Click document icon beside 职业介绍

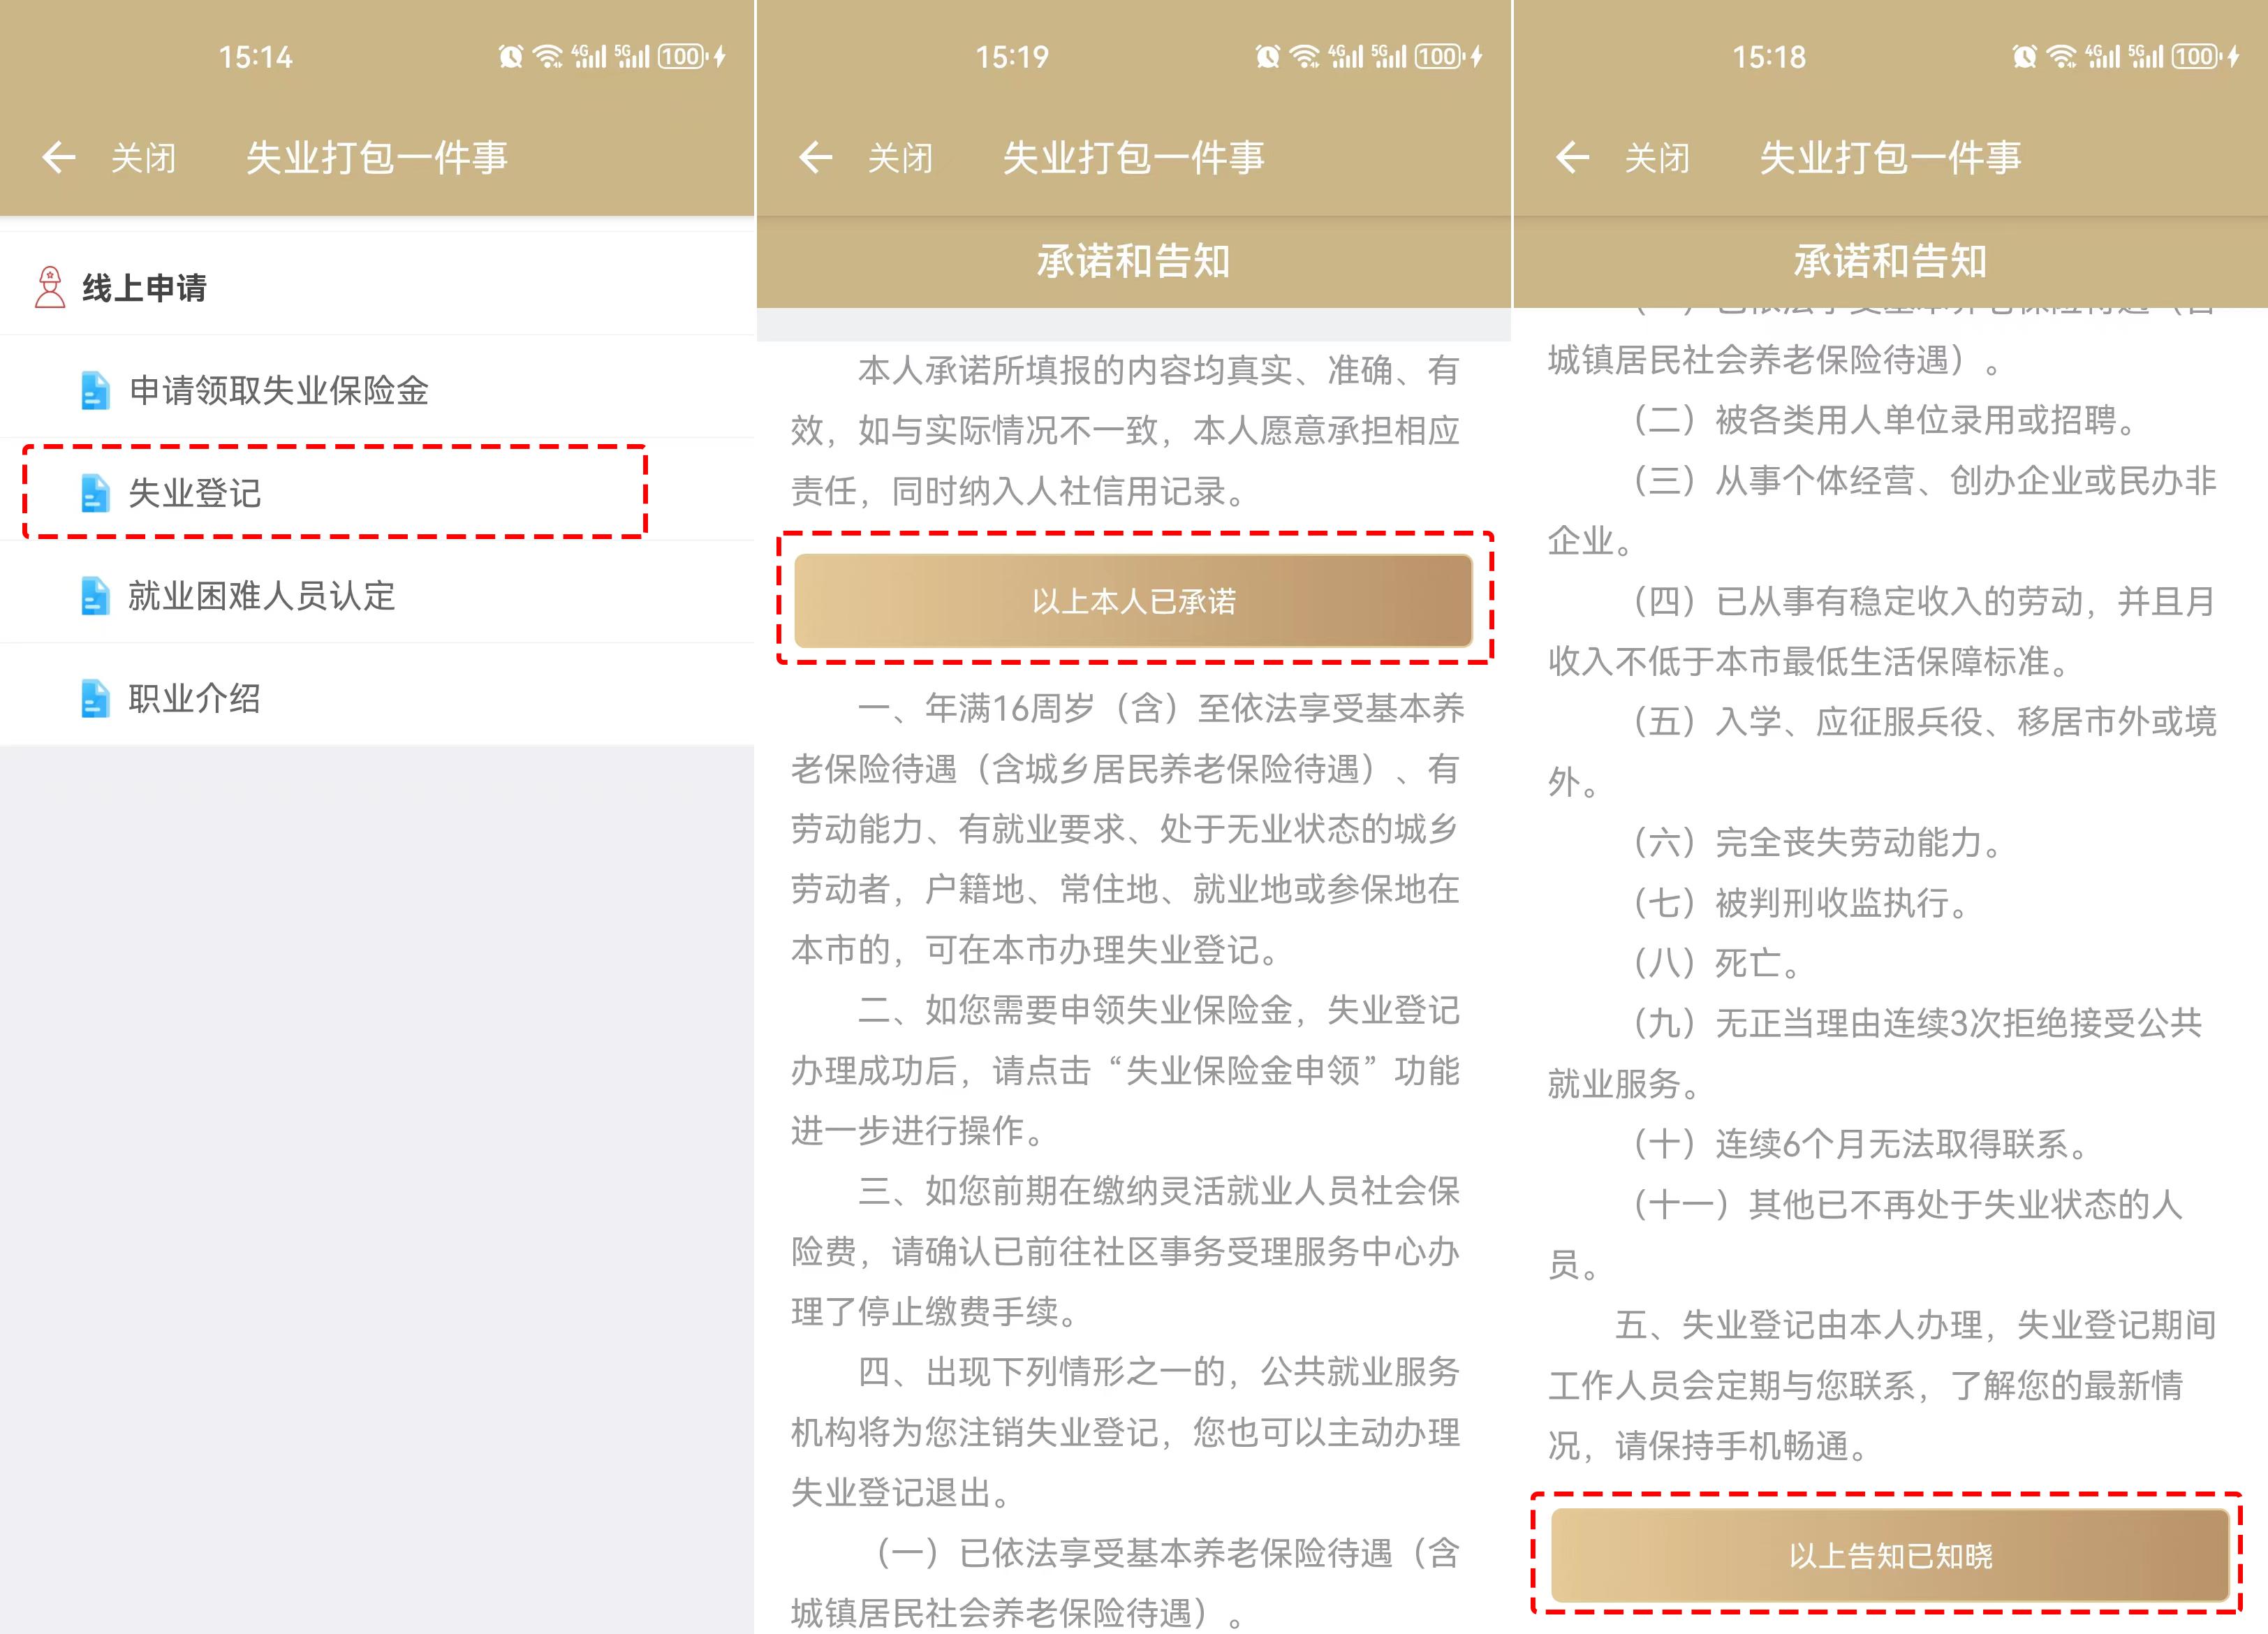click(x=95, y=699)
